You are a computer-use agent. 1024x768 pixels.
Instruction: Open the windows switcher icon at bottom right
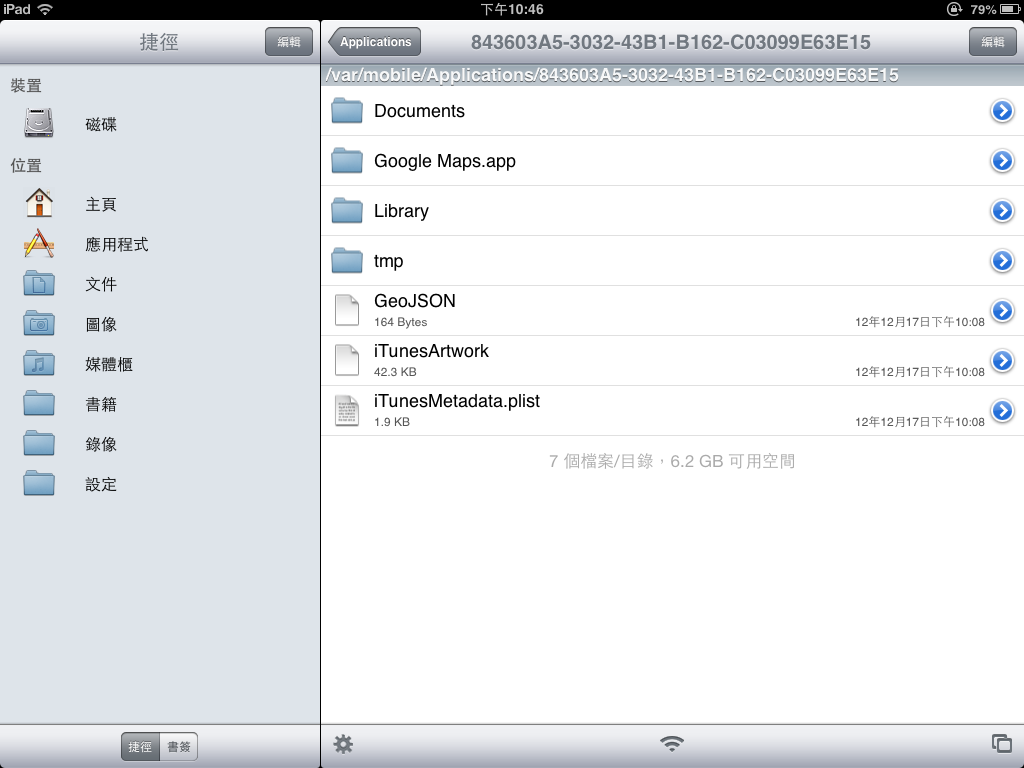1001,743
